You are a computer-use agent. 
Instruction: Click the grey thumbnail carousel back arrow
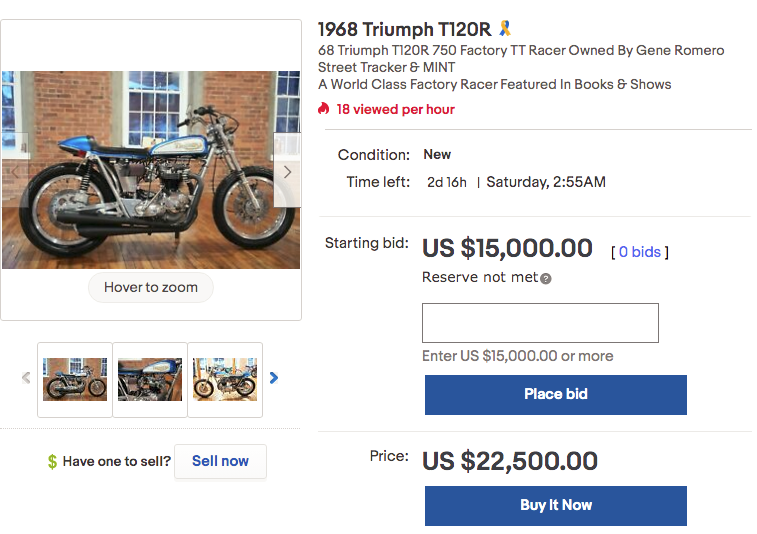(x=26, y=378)
